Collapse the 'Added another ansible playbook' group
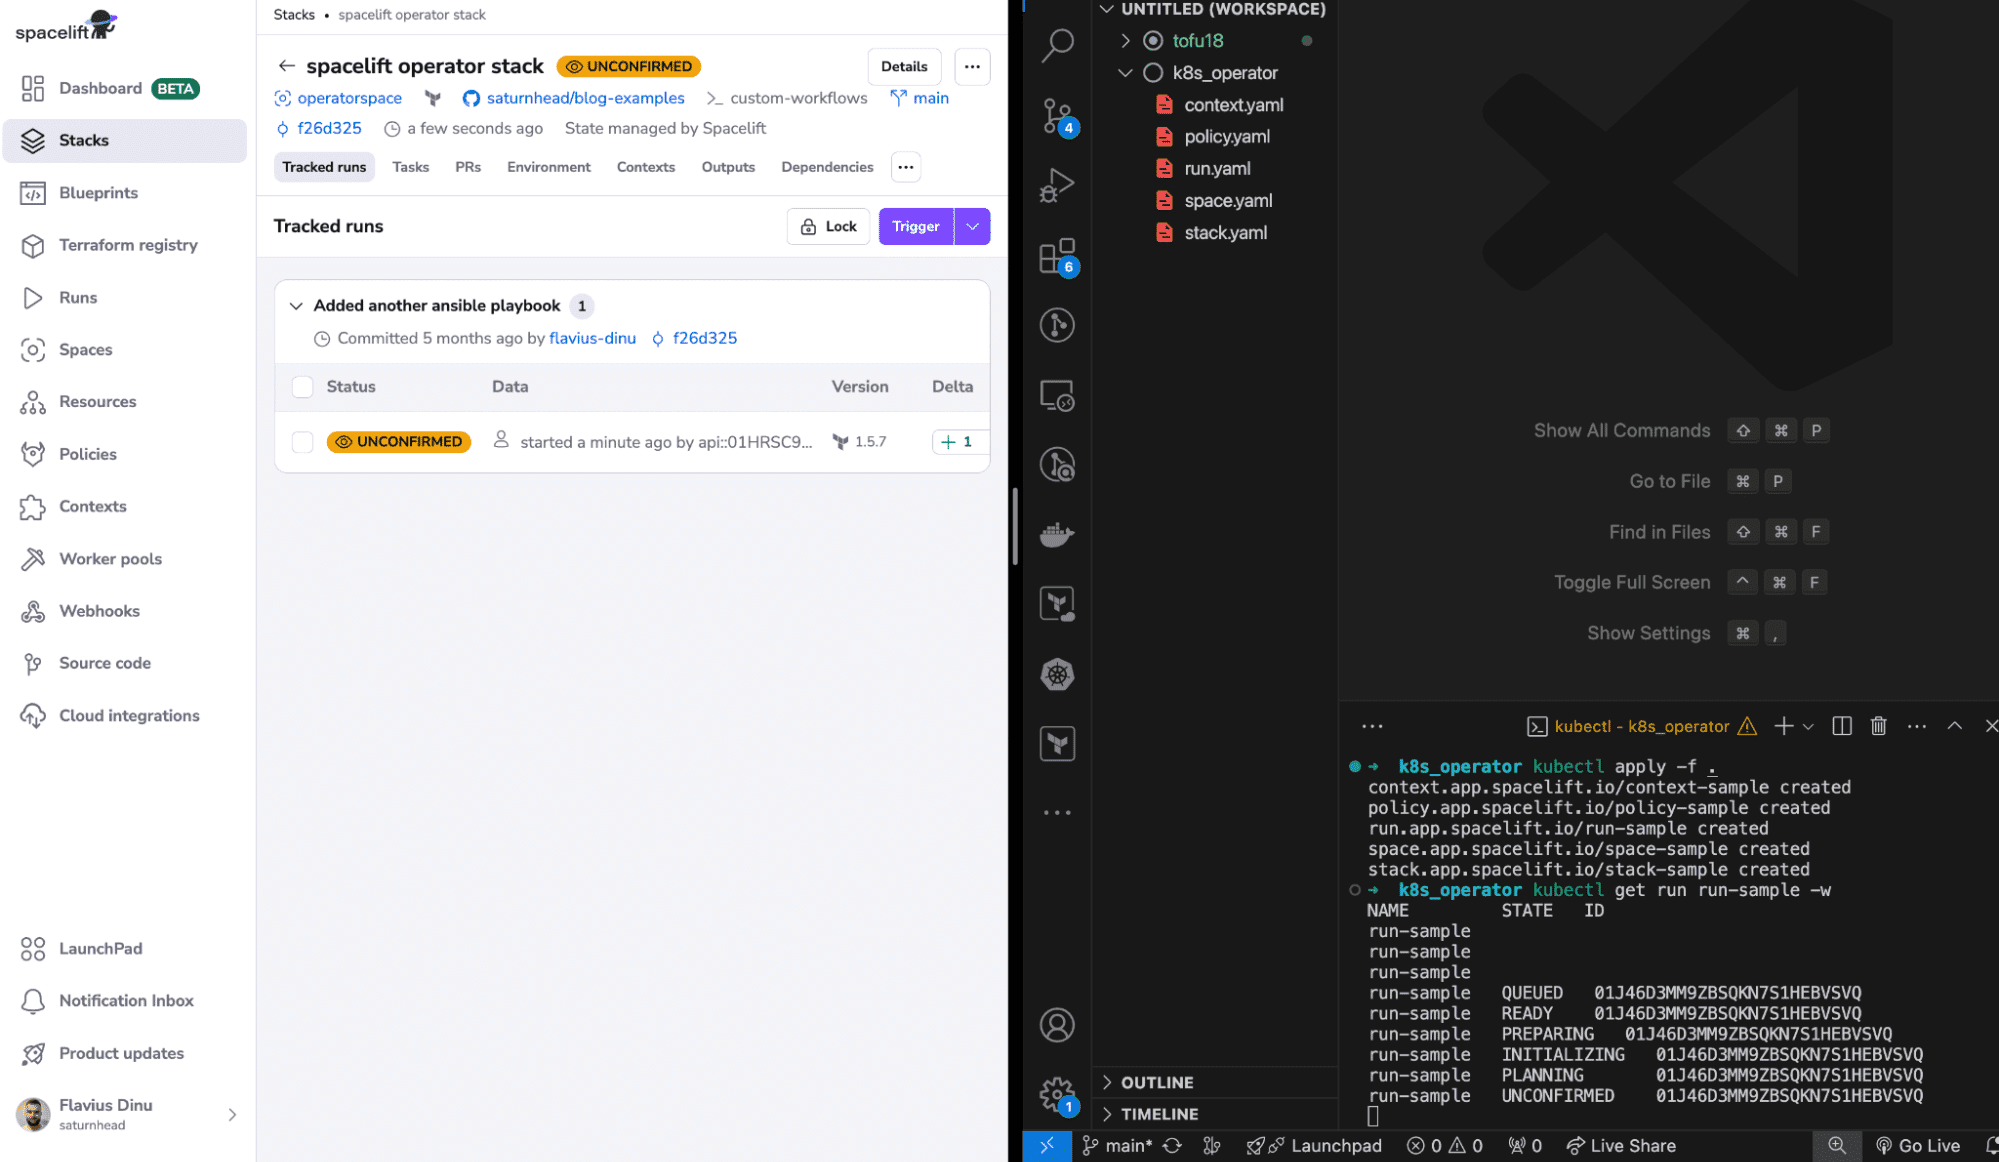Screen dimensions: 1999x1162 tap(296, 306)
